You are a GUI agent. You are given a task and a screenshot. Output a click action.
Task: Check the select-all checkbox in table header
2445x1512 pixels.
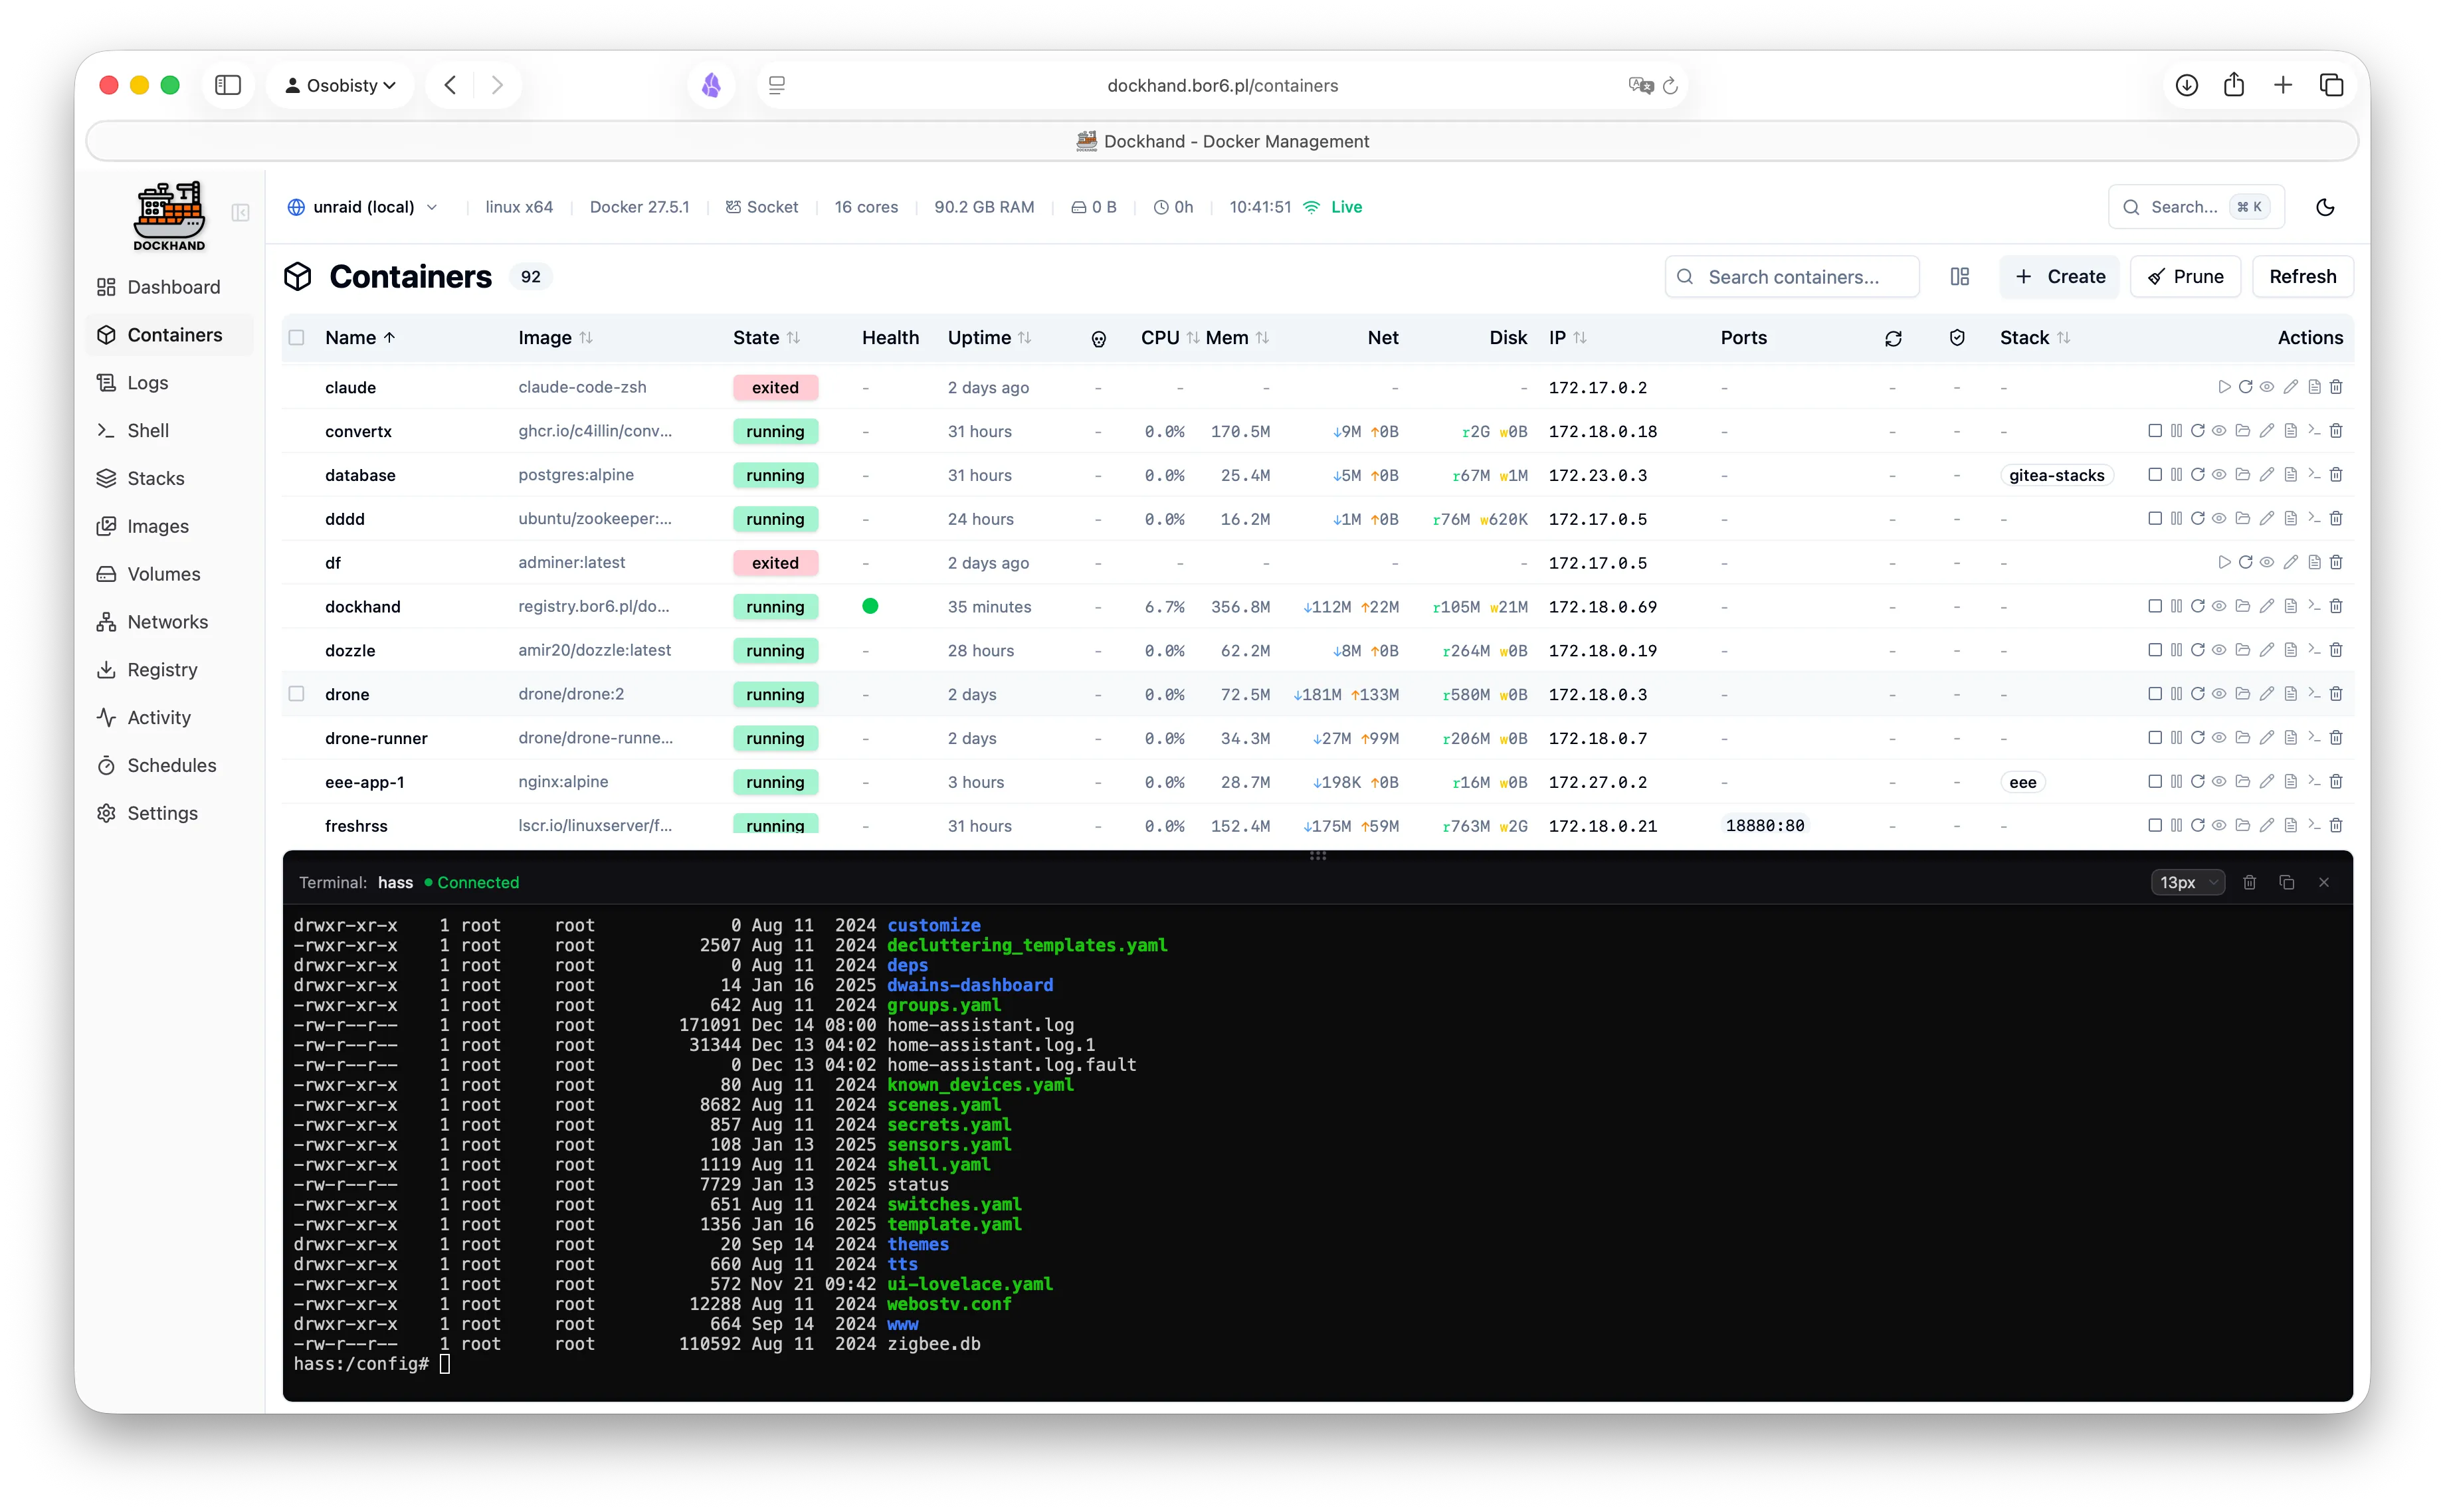pos(297,338)
